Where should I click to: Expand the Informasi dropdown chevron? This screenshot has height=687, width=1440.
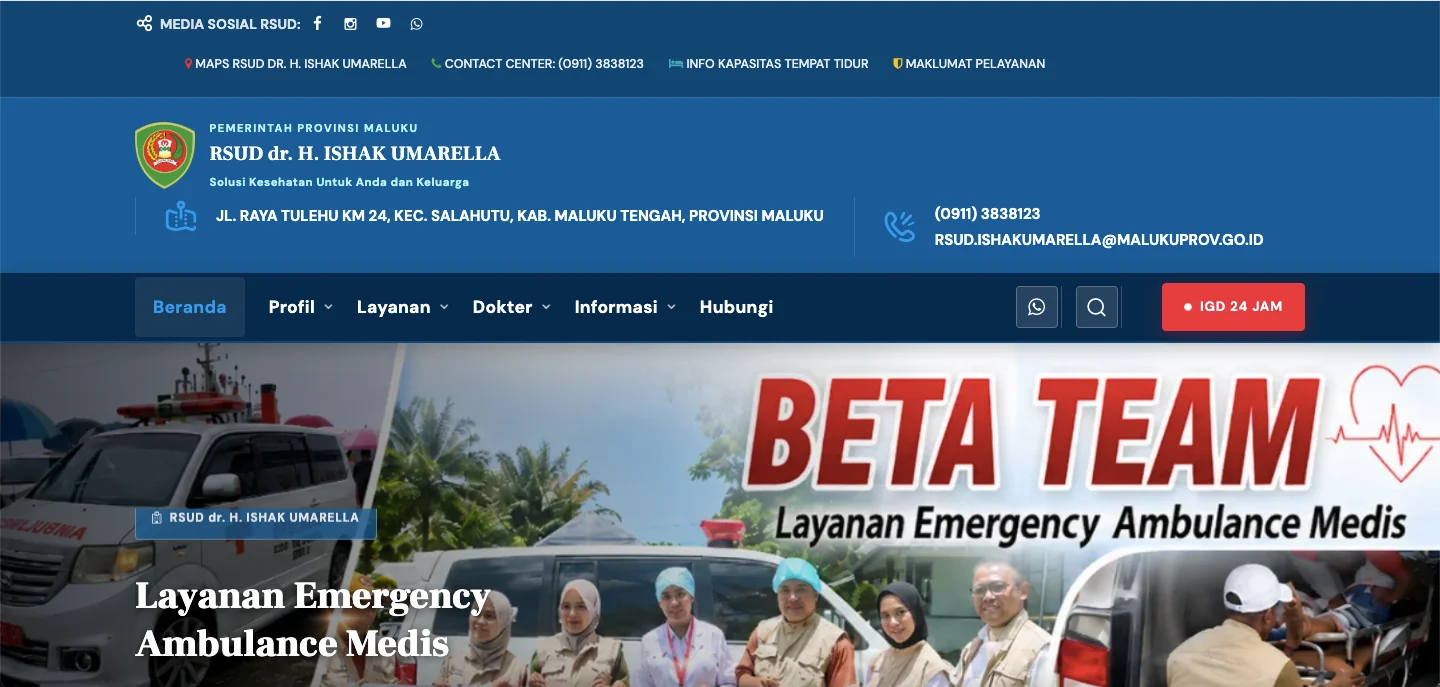pyautogui.click(x=671, y=307)
